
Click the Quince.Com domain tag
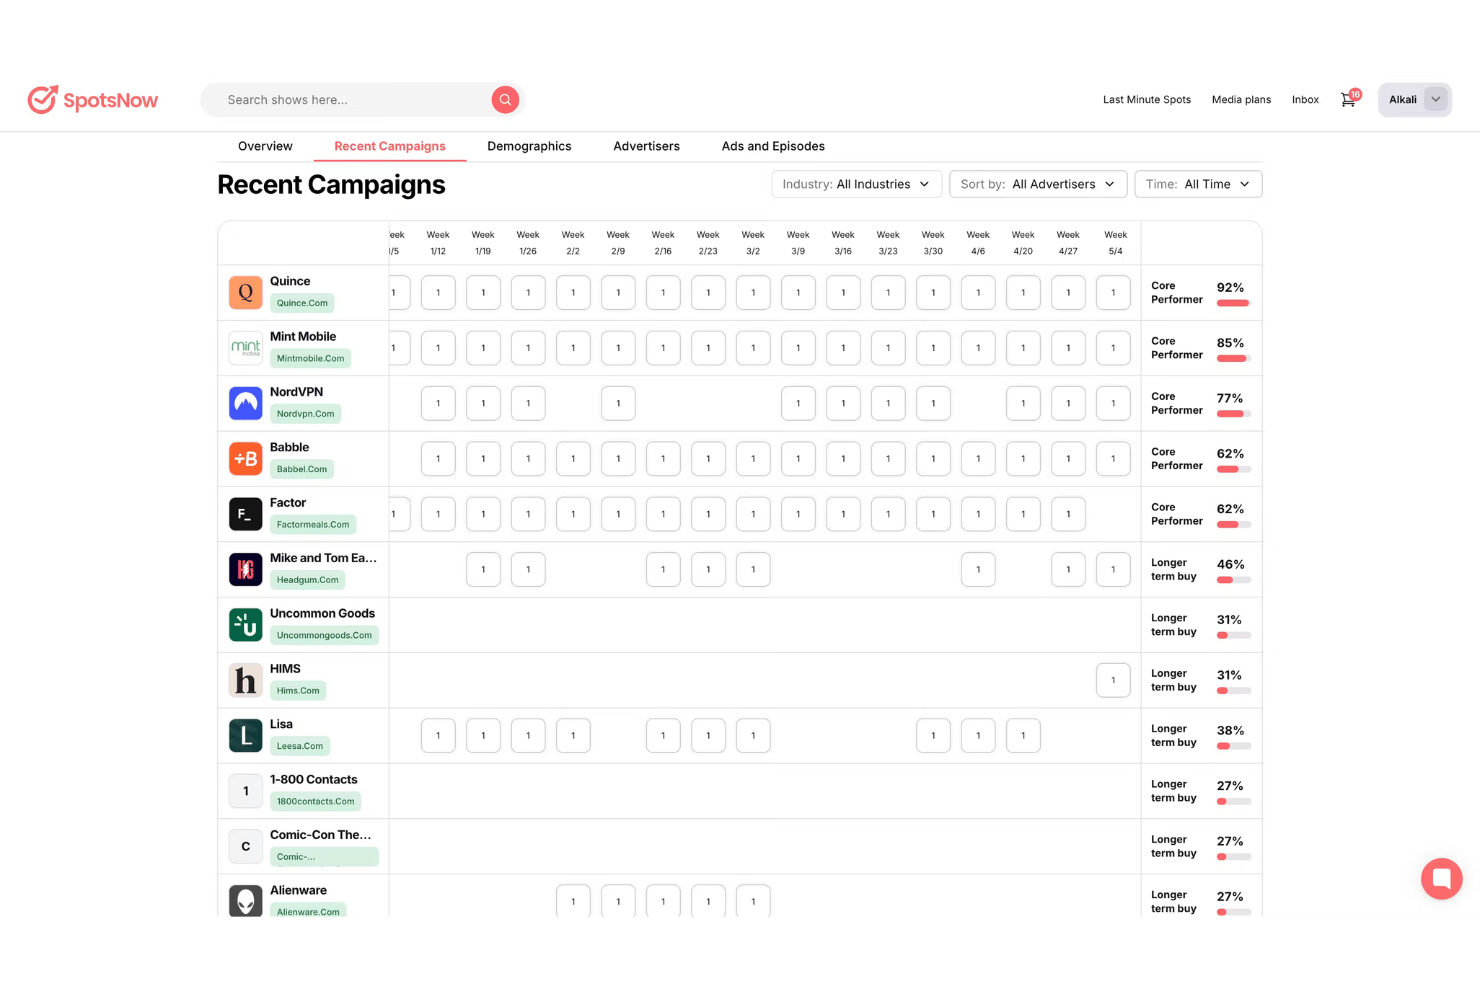(x=302, y=303)
